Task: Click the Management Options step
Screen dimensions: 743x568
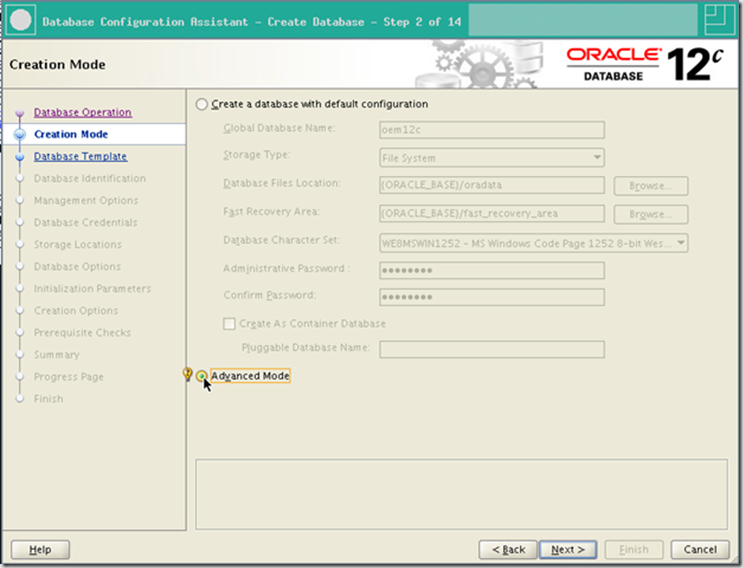Action: point(86,200)
